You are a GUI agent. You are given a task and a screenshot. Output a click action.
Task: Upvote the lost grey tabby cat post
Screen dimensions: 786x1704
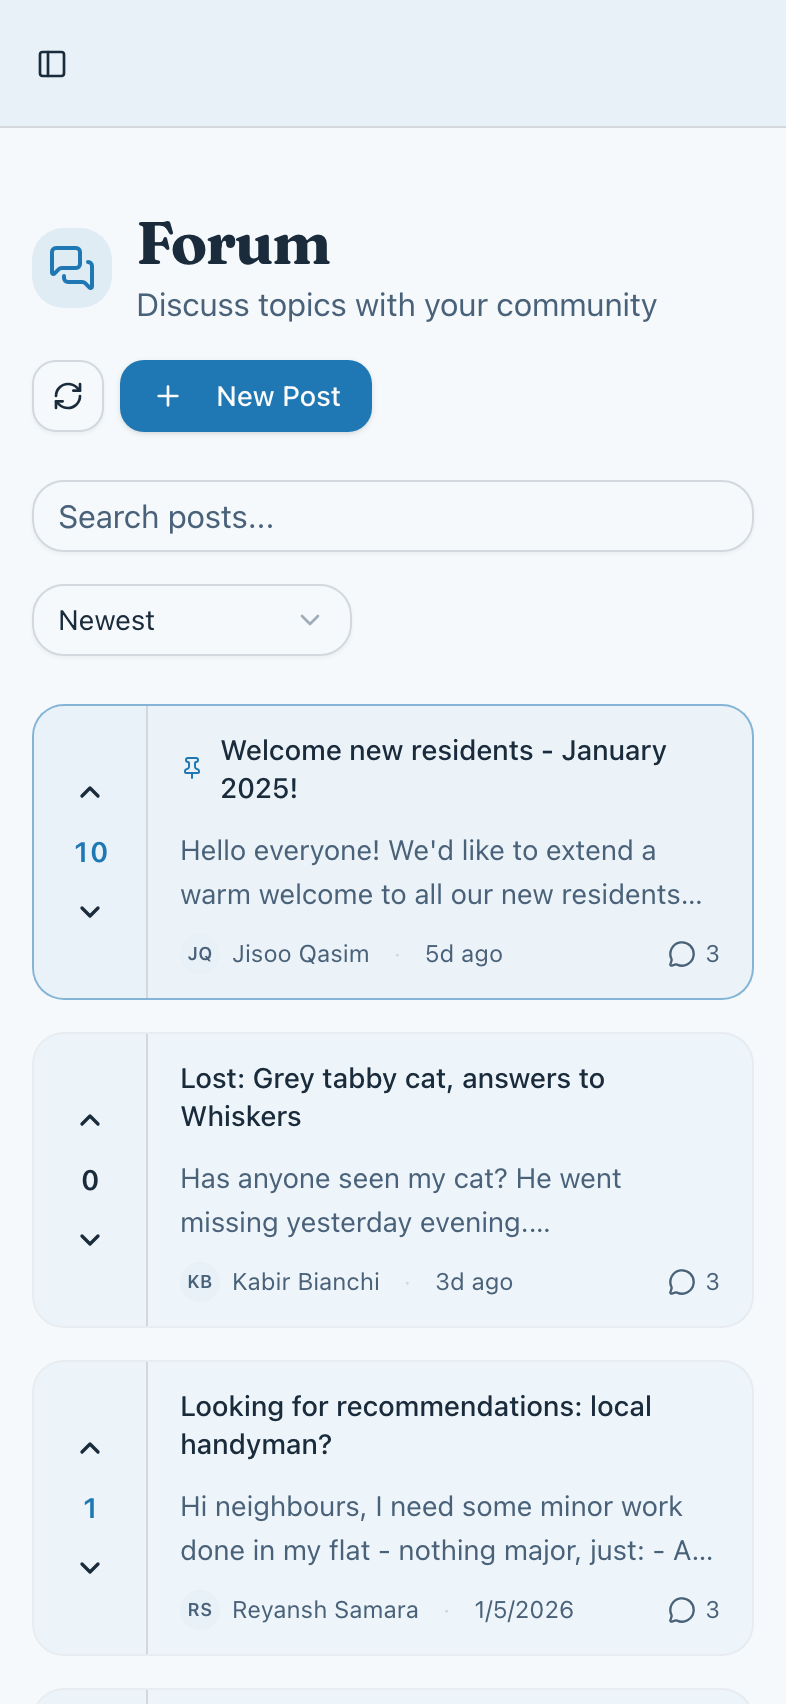click(x=90, y=1121)
